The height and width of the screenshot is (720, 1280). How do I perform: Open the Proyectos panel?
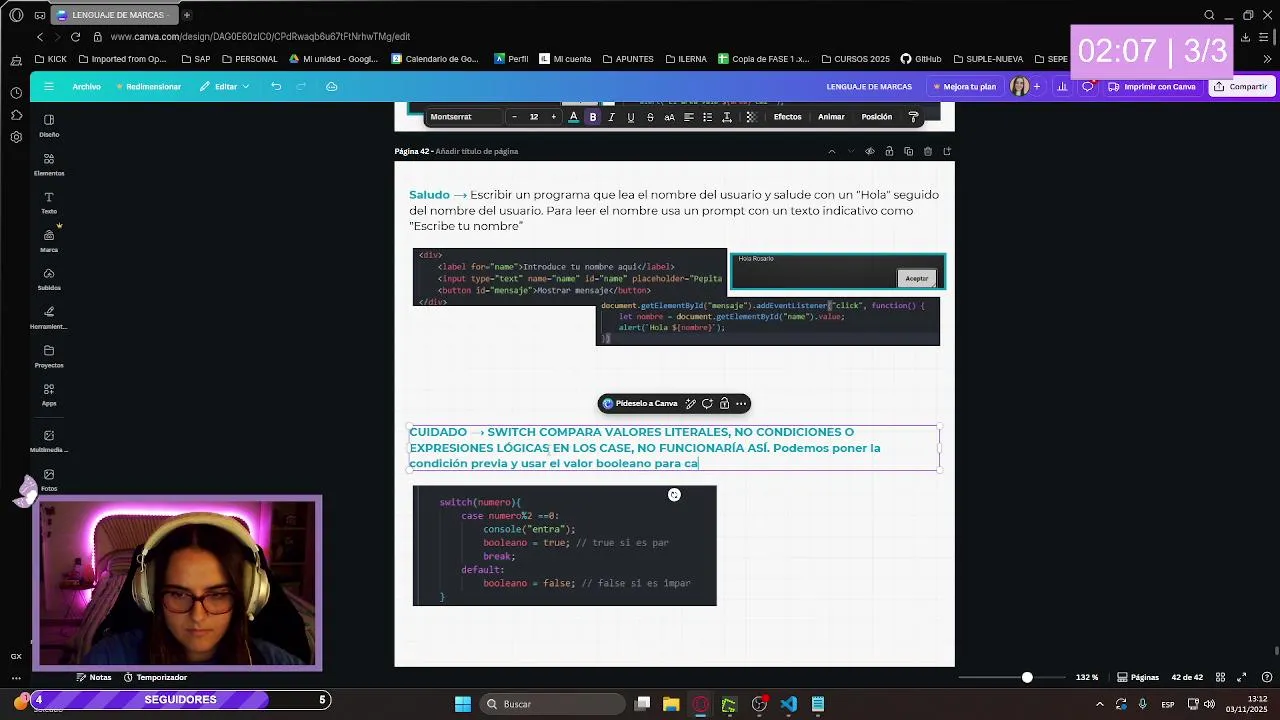(x=49, y=357)
